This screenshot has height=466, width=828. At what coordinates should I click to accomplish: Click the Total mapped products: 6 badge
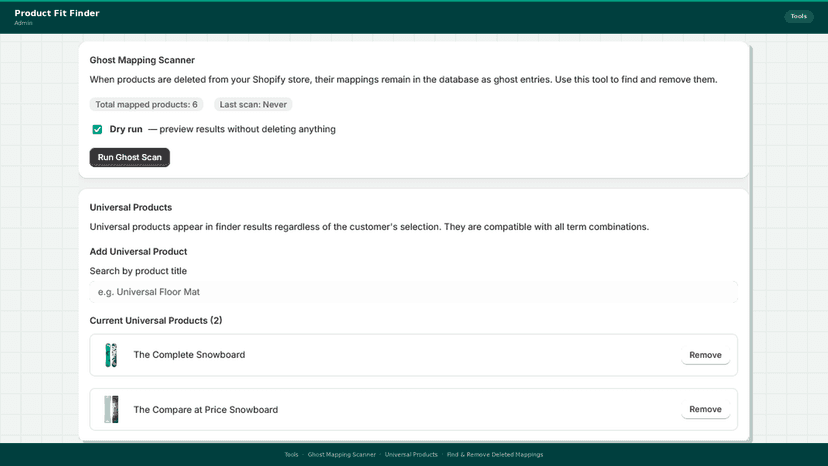146,105
